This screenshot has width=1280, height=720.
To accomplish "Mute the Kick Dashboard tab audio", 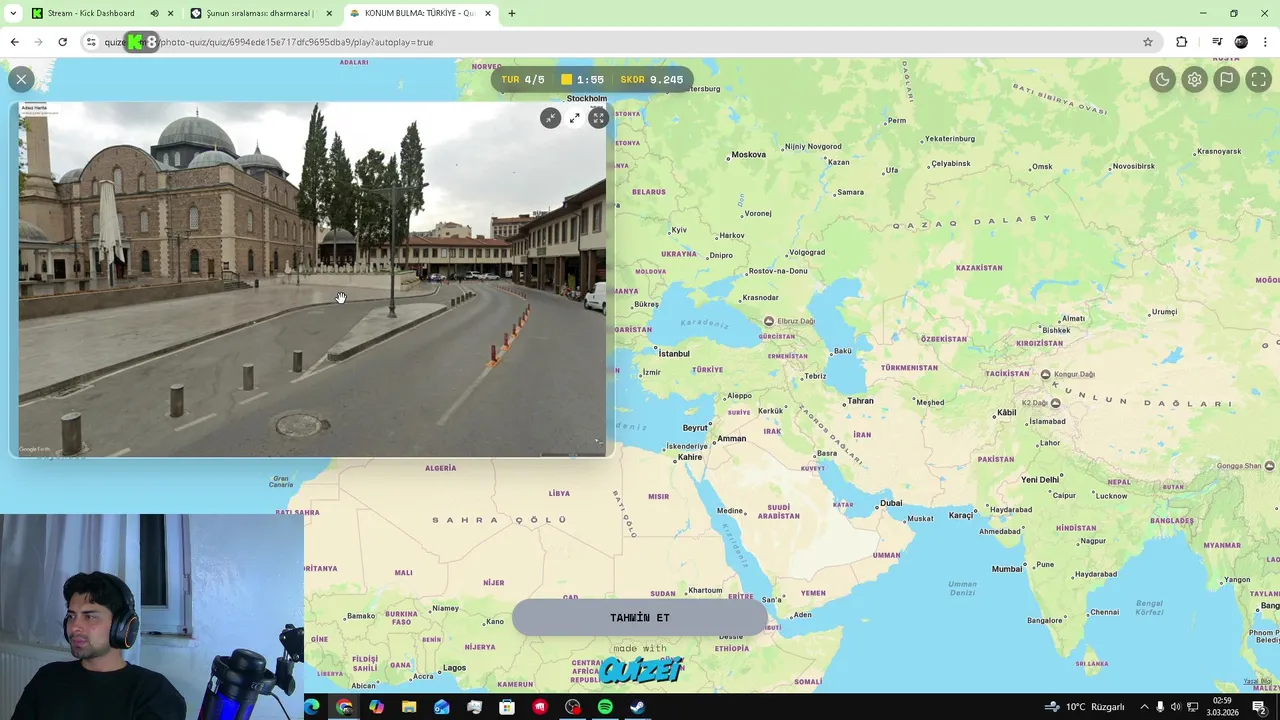I will coord(154,13).
